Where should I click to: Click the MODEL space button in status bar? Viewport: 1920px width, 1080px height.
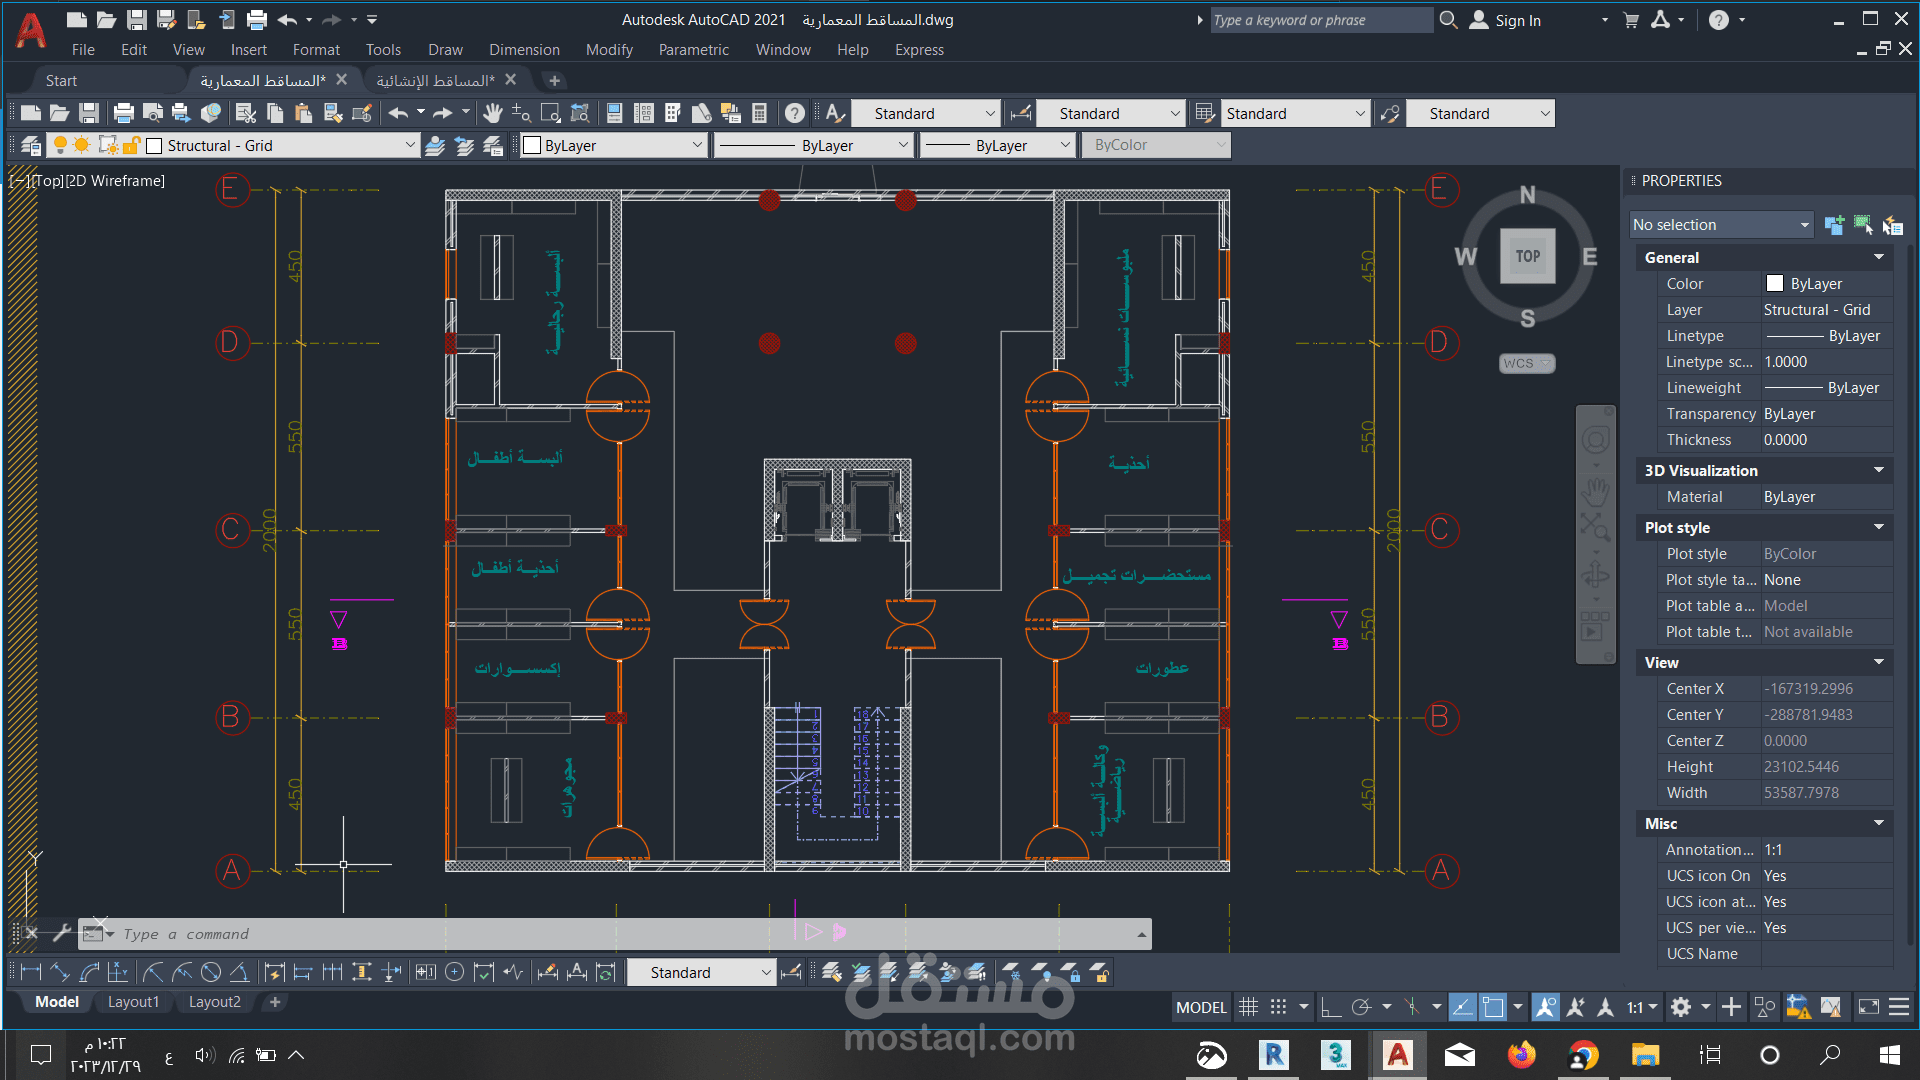coord(1201,1008)
